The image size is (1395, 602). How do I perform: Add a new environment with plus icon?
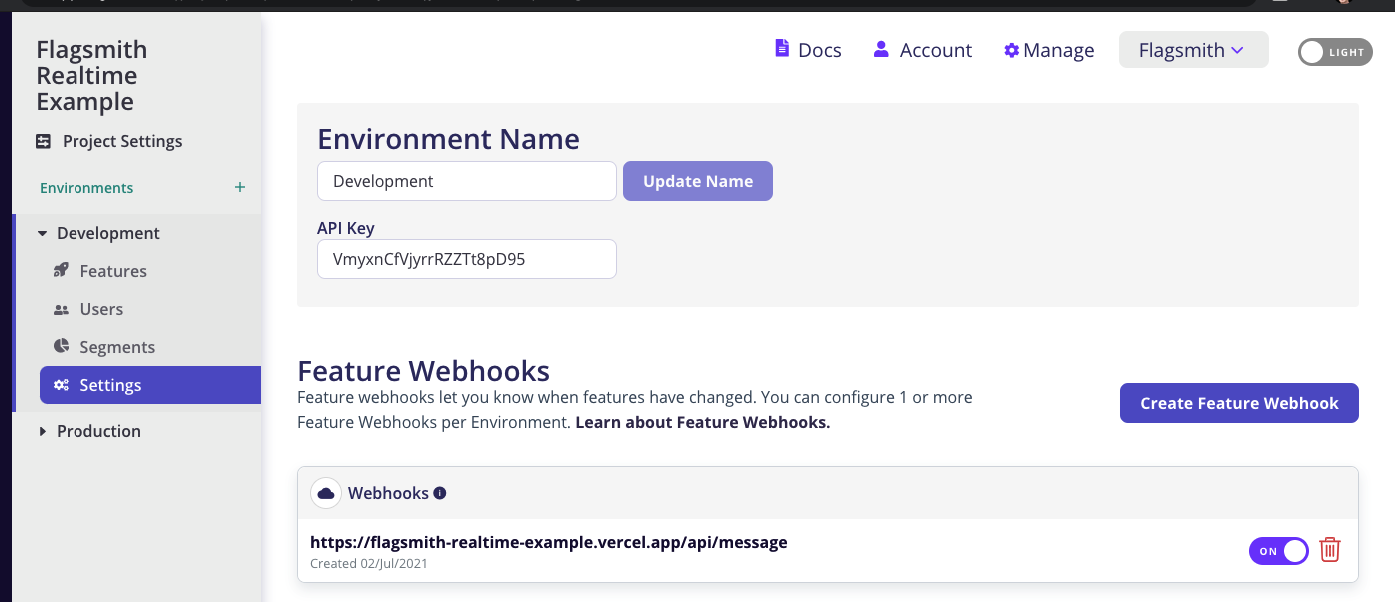click(x=239, y=188)
